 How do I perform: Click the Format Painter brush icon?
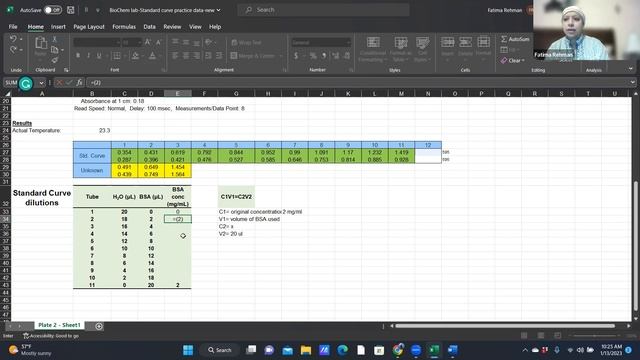click(55, 60)
